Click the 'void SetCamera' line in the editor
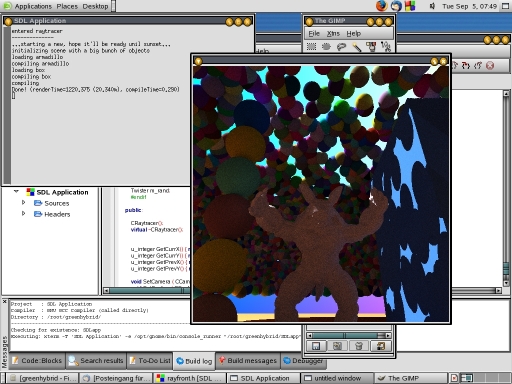The image size is (512, 384). 160,282
